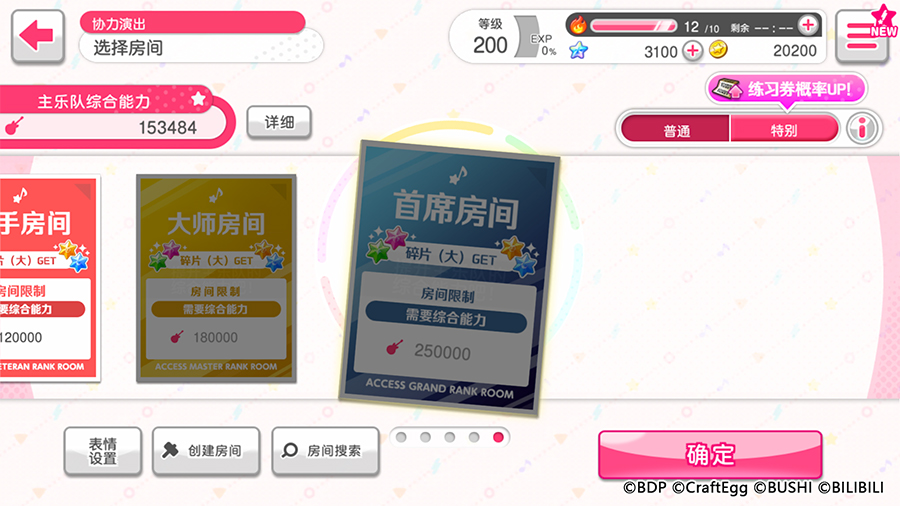
Task: Open 房间搜索 room search
Action: pos(325,451)
